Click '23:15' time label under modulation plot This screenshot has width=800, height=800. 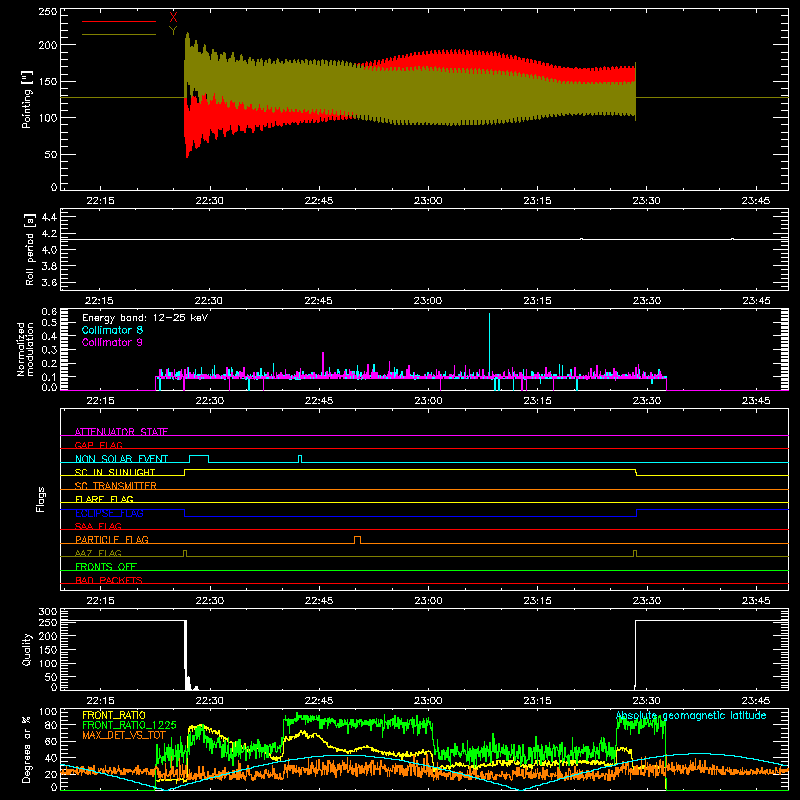pyautogui.click(x=537, y=401)
